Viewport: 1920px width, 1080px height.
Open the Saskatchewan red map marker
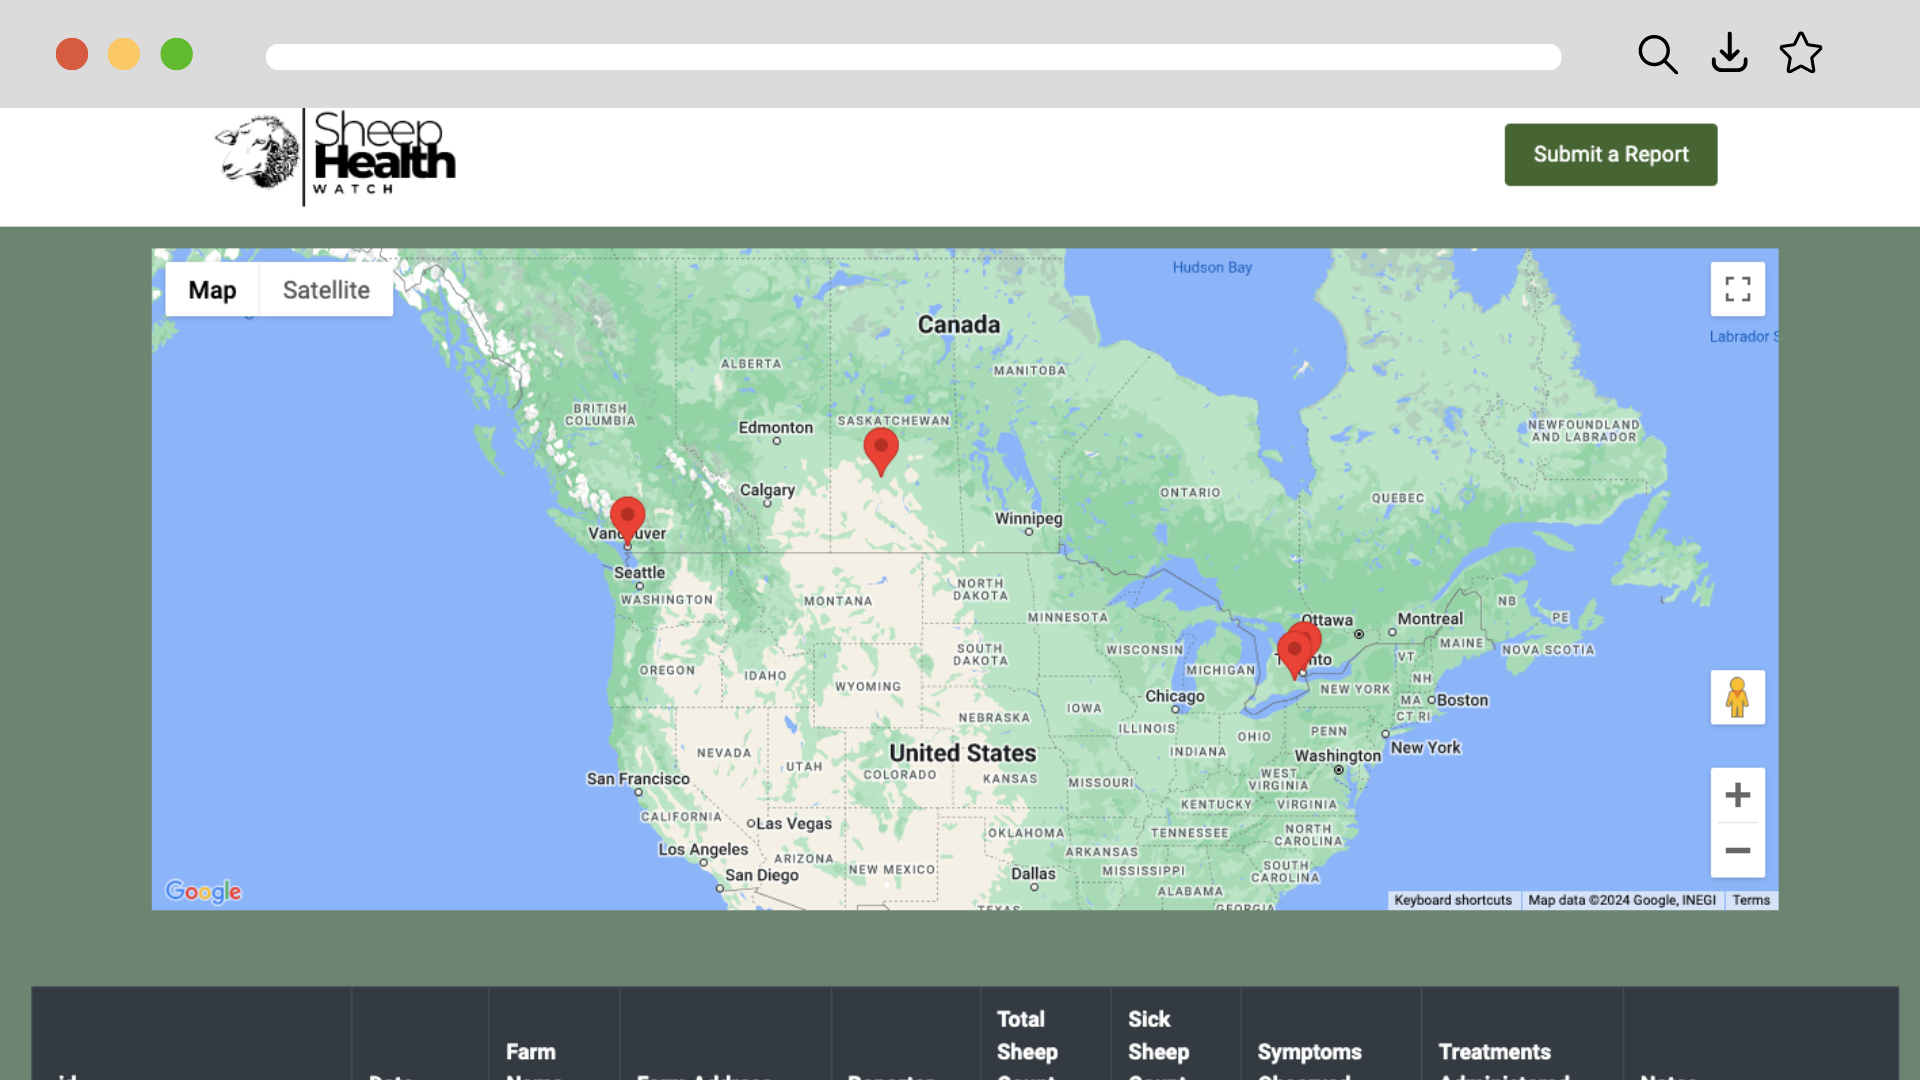[880, 448]
